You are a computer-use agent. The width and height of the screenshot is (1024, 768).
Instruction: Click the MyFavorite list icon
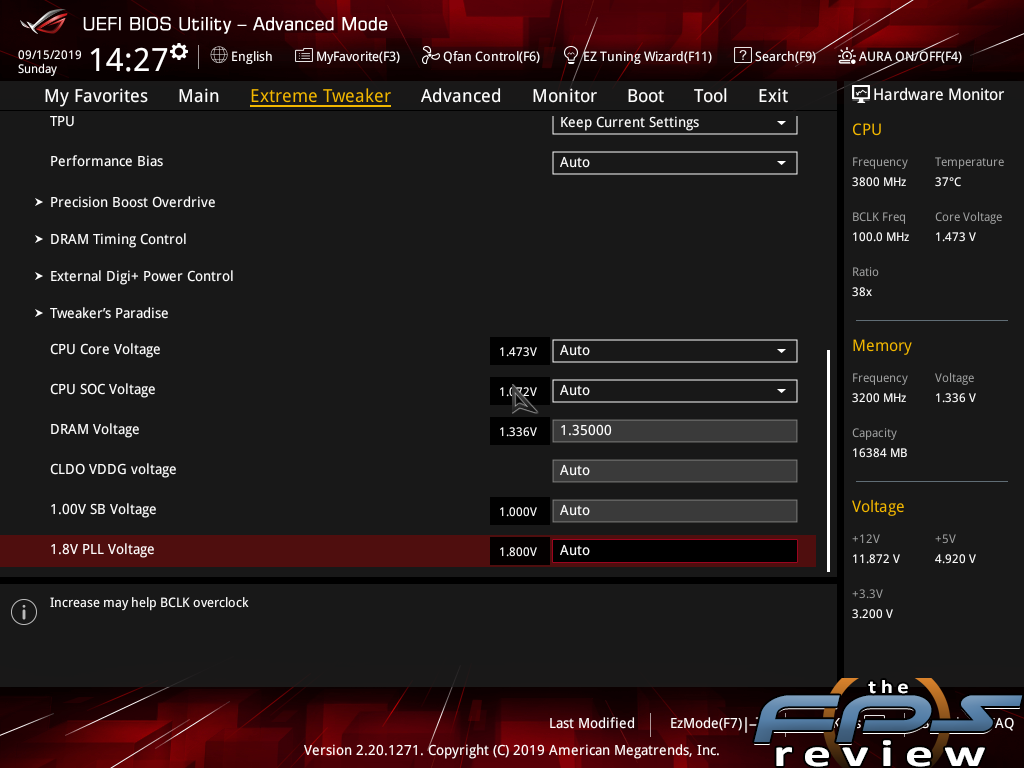[x=303, y=56]
